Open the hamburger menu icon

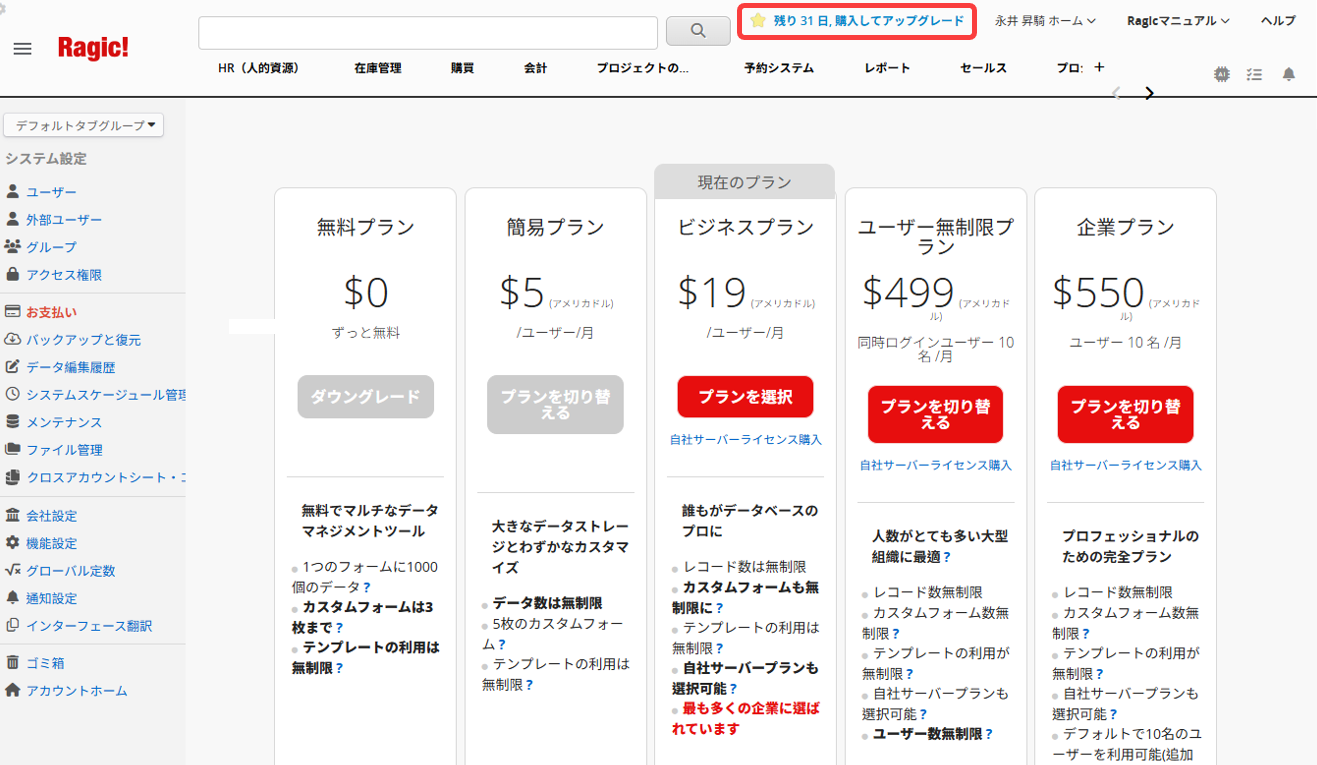[x=22, y=49]
